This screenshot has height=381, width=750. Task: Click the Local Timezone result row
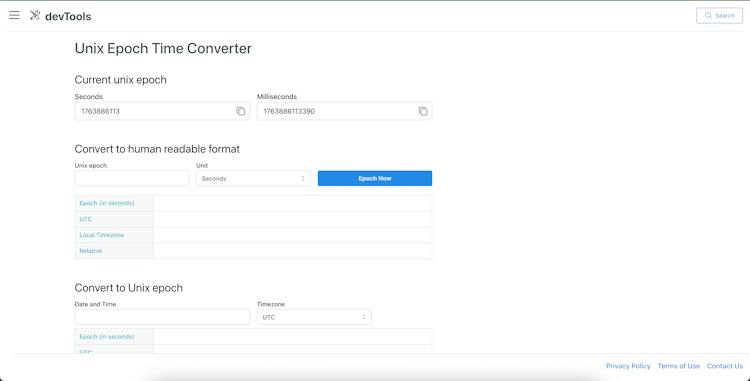coord(254,235)
